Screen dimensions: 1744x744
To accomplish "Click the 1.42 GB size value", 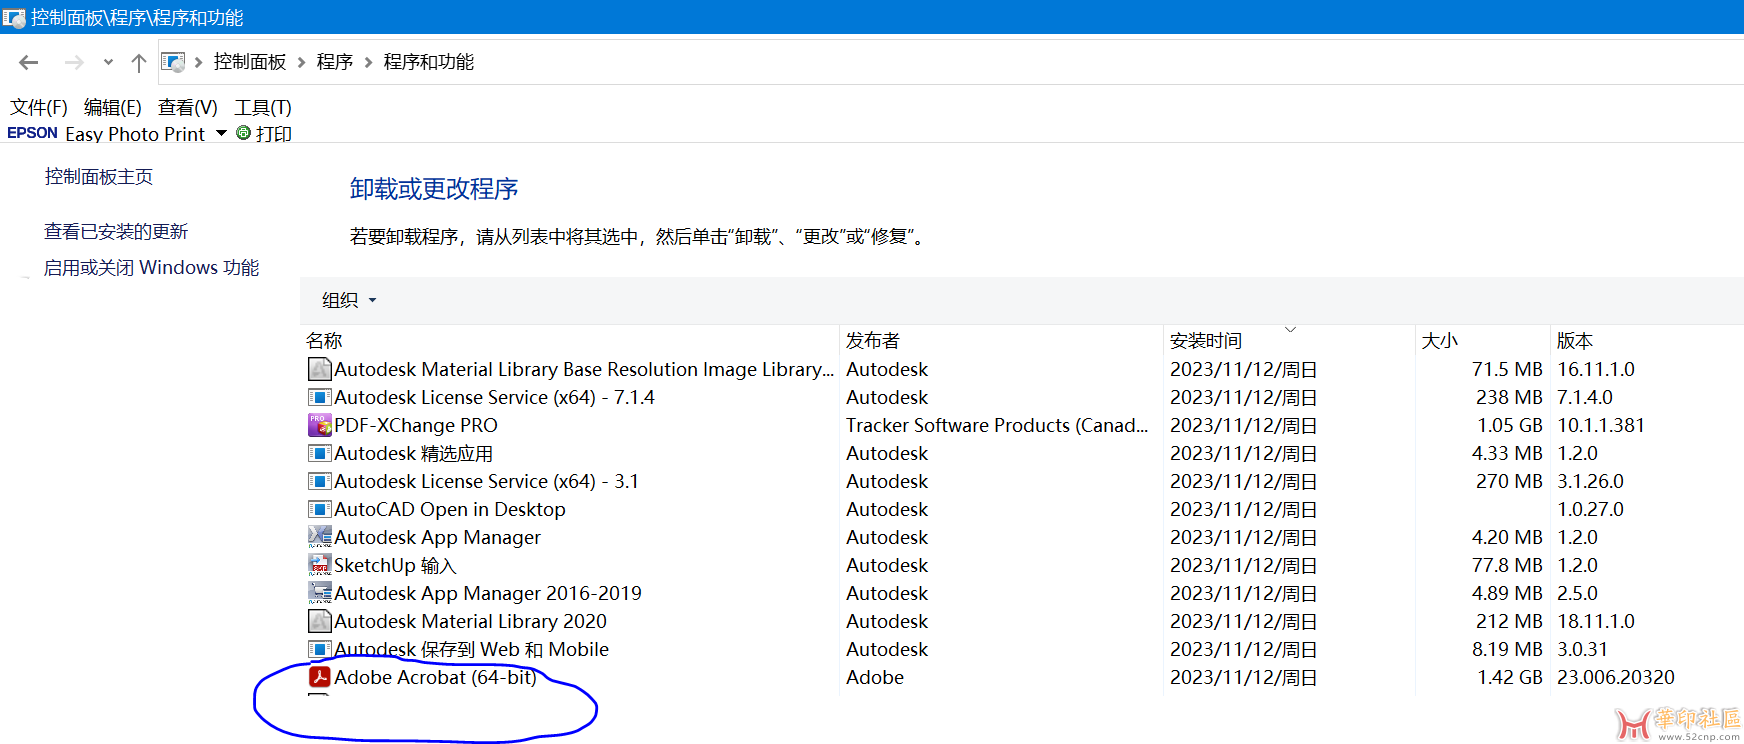I will 1510,677.
